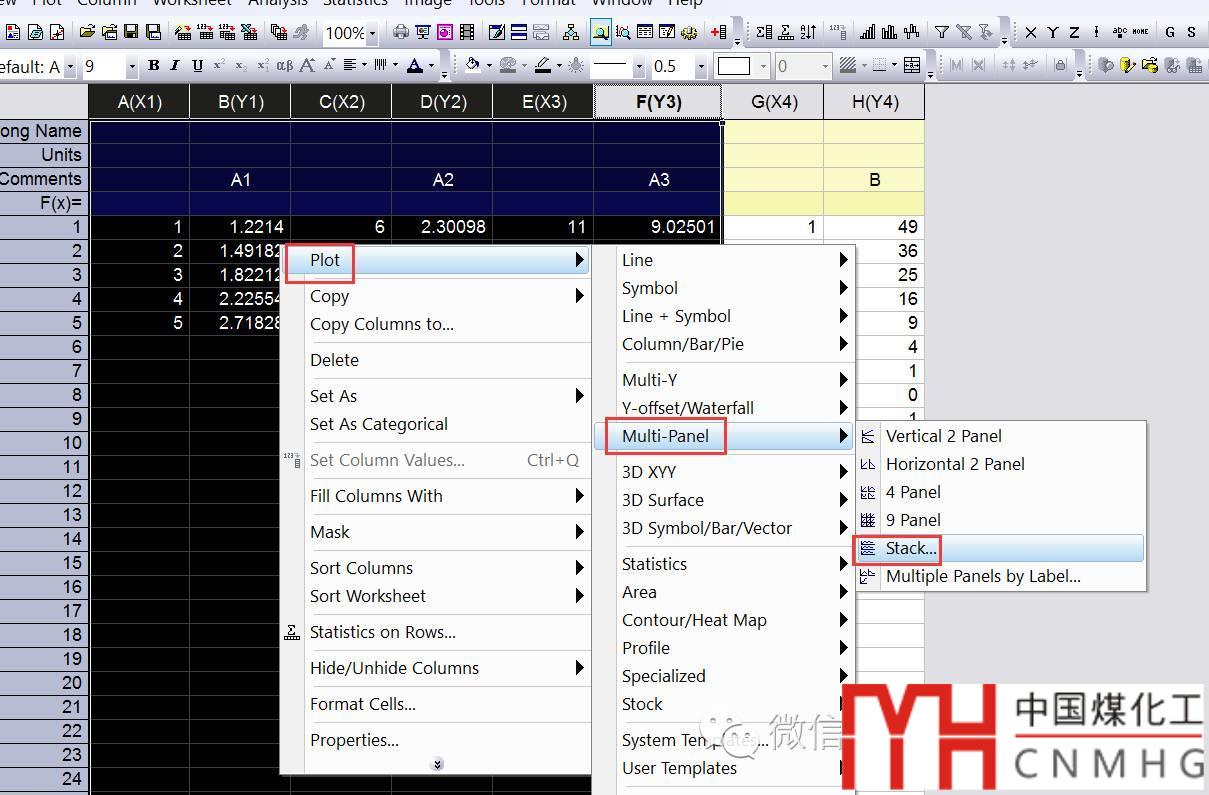Choose Stack... from Multi-Panel submenu
1209x795 pixels.
coord(911,548)
